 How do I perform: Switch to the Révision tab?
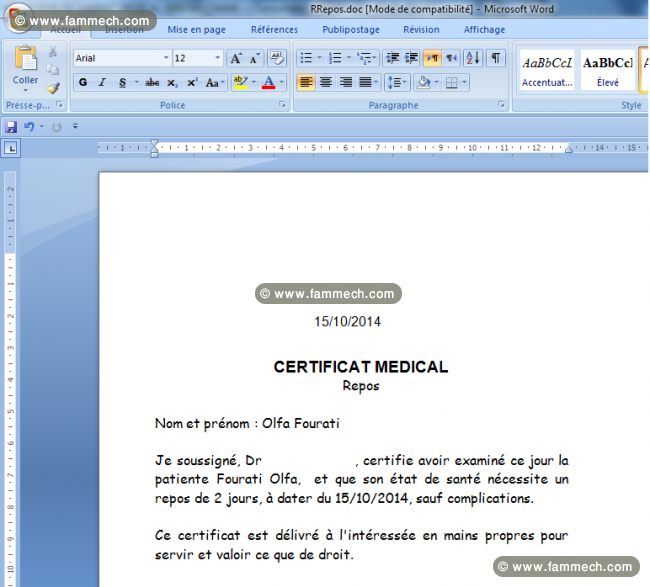pos(421,30)
